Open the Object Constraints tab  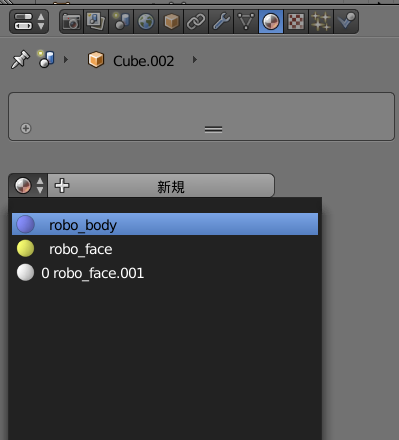(196, 22)
